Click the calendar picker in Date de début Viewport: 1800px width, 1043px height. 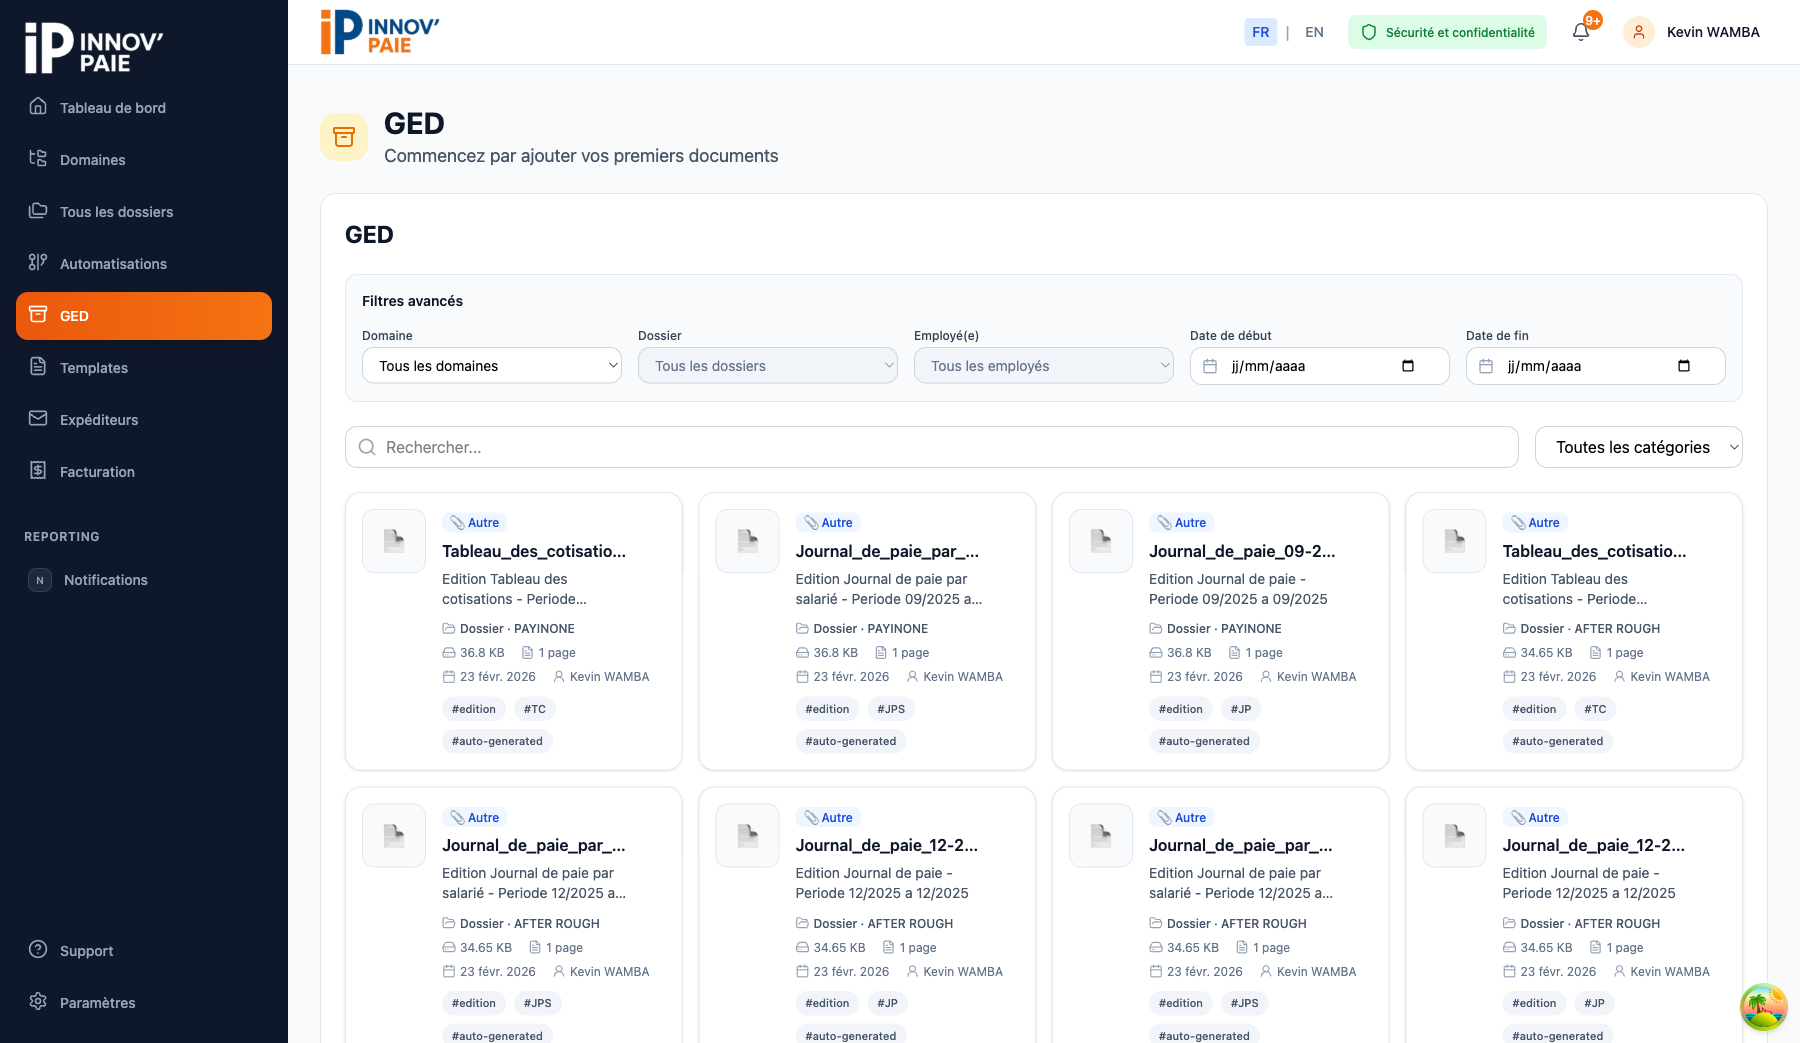click(1408, 366)
